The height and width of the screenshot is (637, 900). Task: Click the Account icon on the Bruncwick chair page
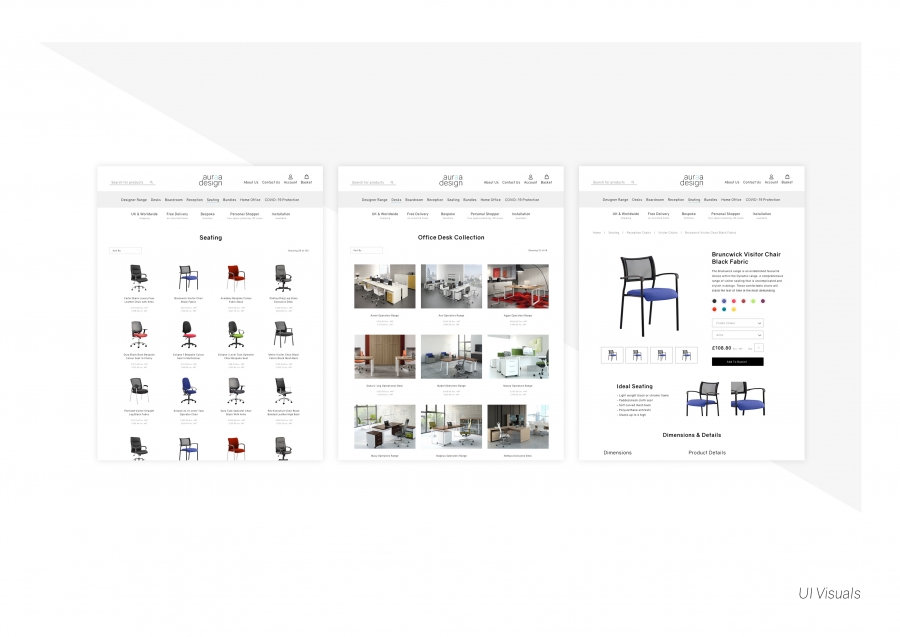[771, 177]
